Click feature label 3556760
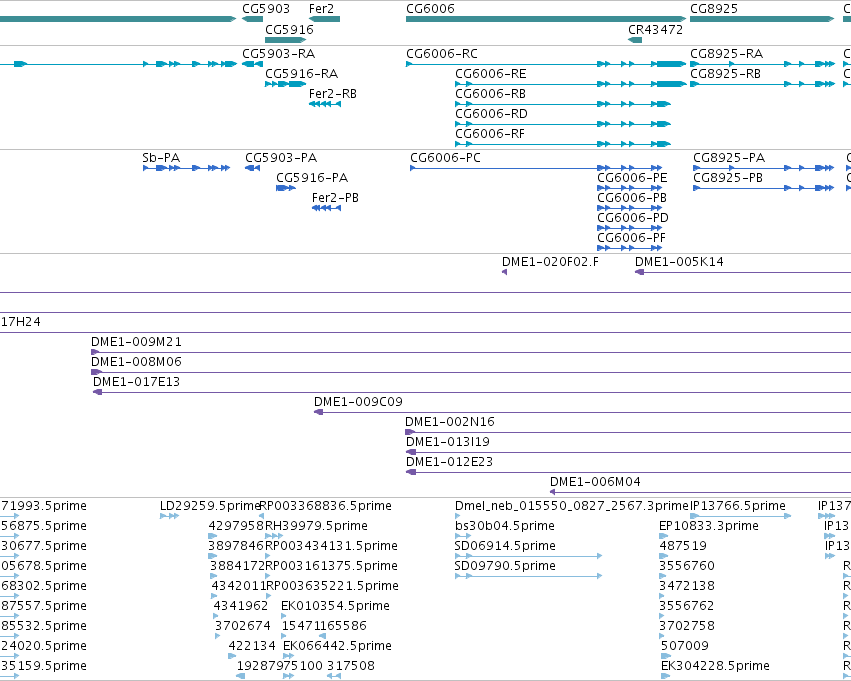The height and width of the screenshot is (681, 851). (x=687, y=567)
